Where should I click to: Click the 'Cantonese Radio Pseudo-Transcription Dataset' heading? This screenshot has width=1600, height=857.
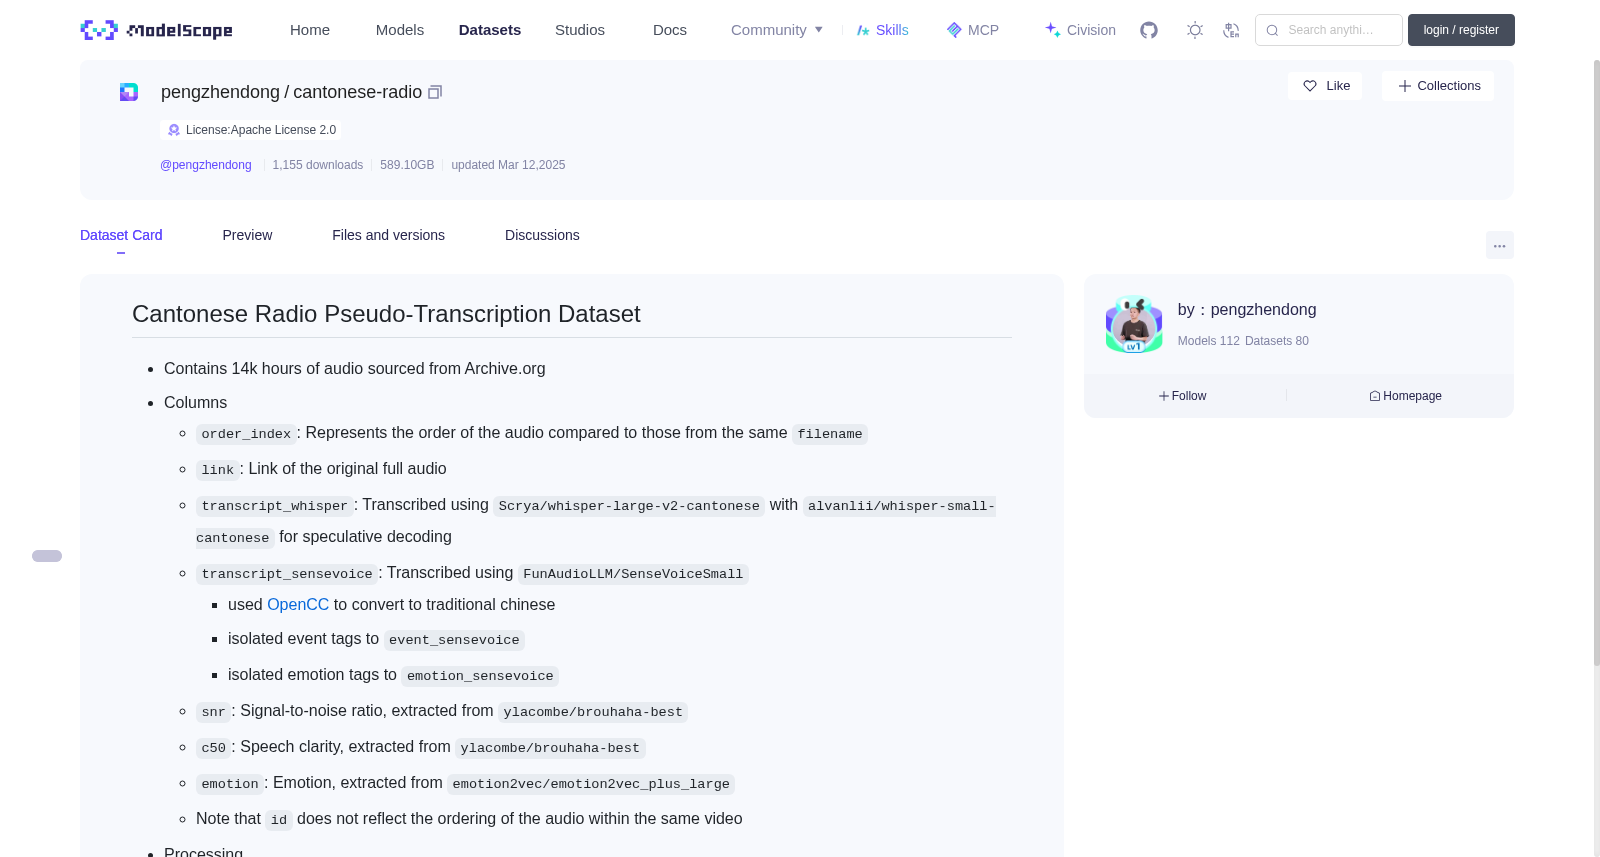tap(386, 314)
